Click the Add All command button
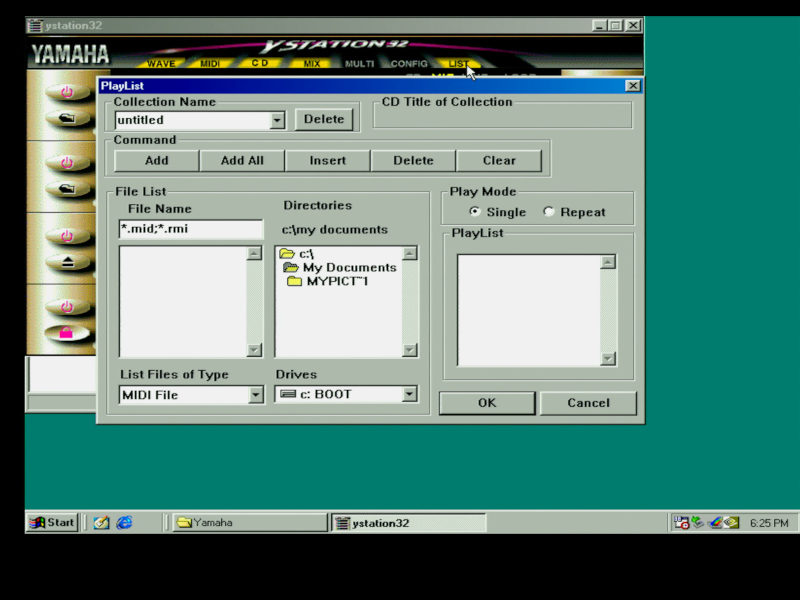Screen dimensions: 800x600 pos(242,160)
